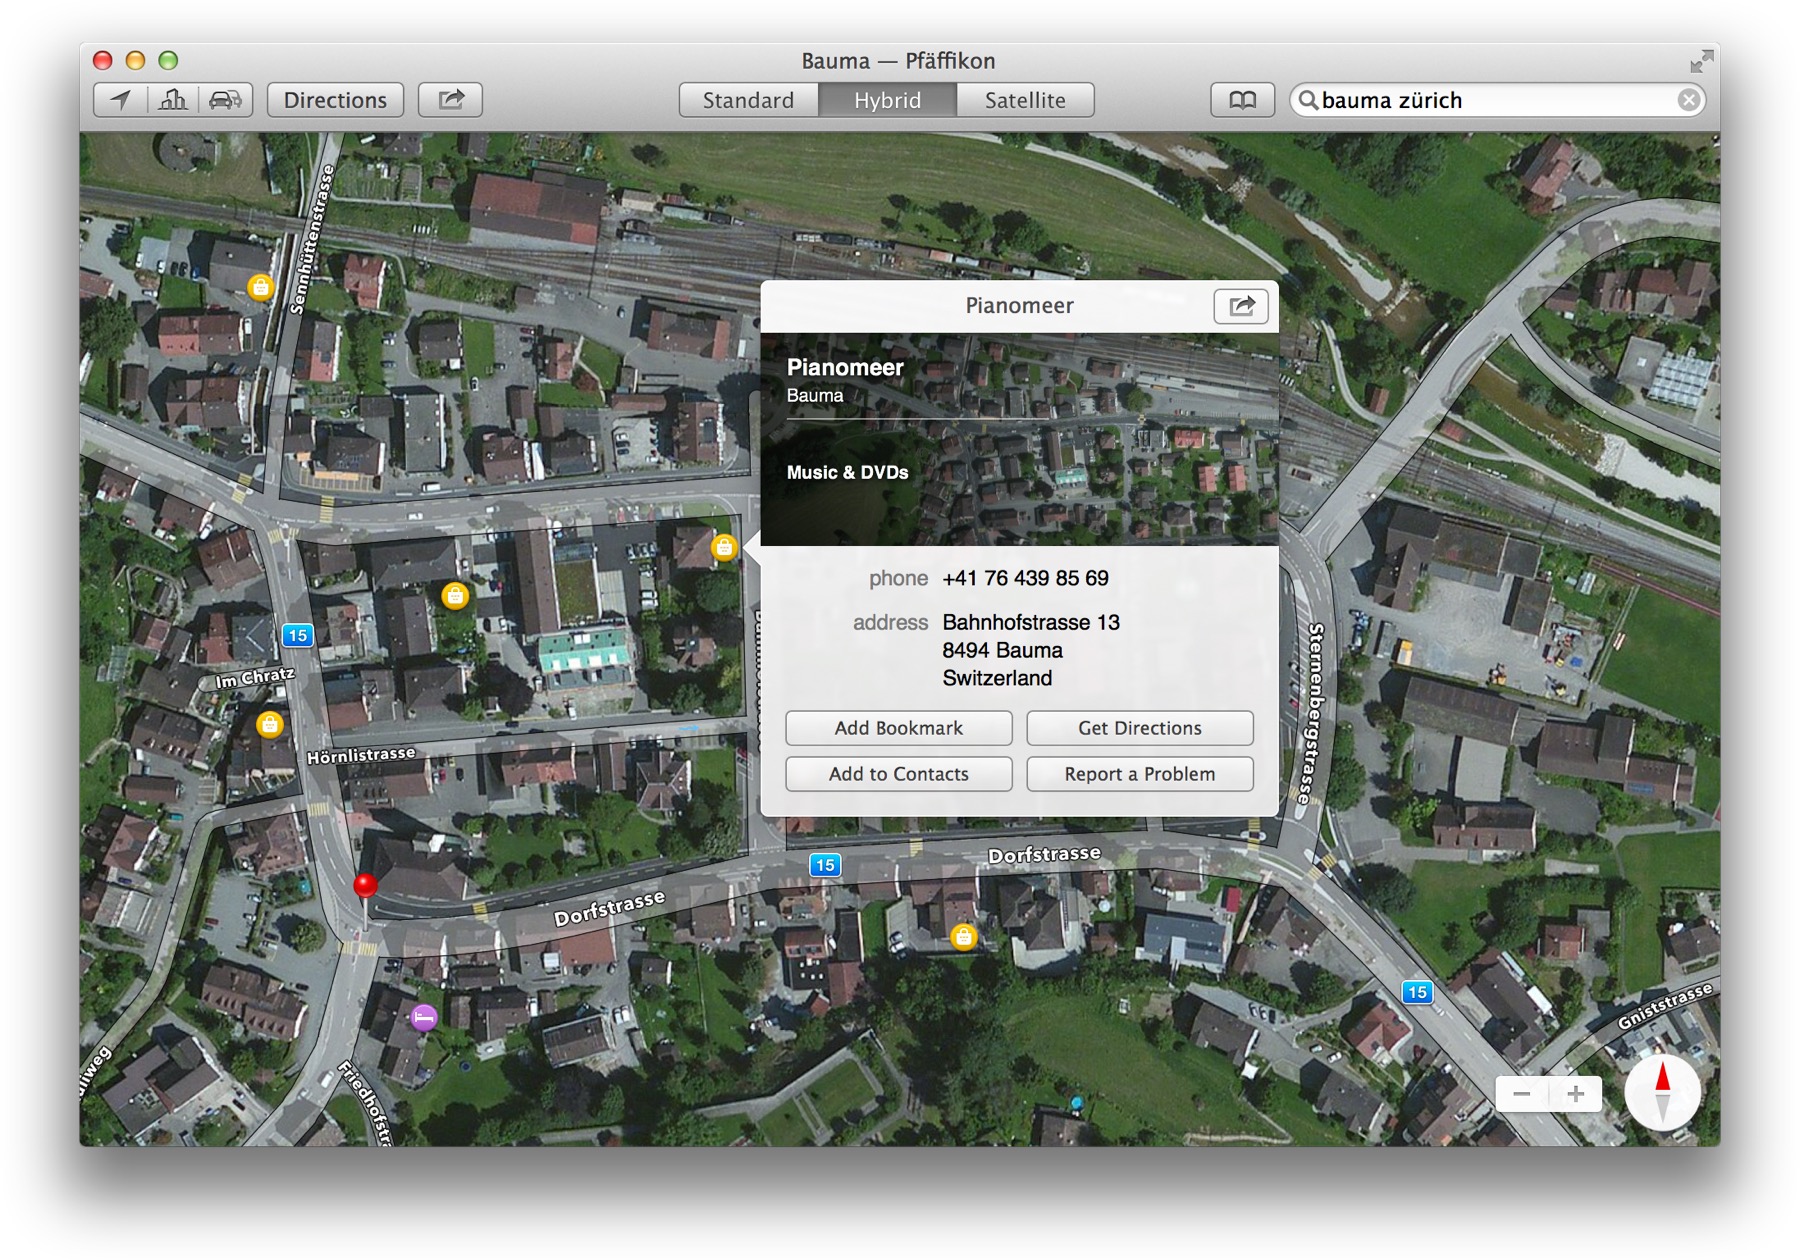
Task: Switch to Satellite map view
Action: click(1025, 100)
